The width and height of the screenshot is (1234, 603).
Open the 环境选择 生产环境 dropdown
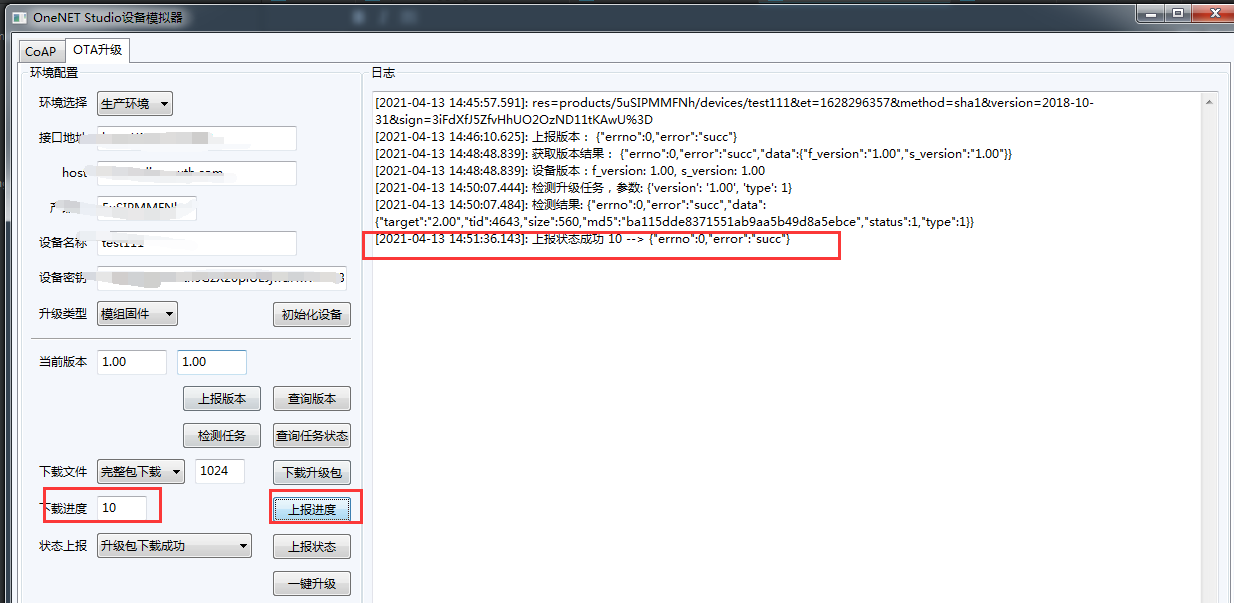[x=135, y=103]
